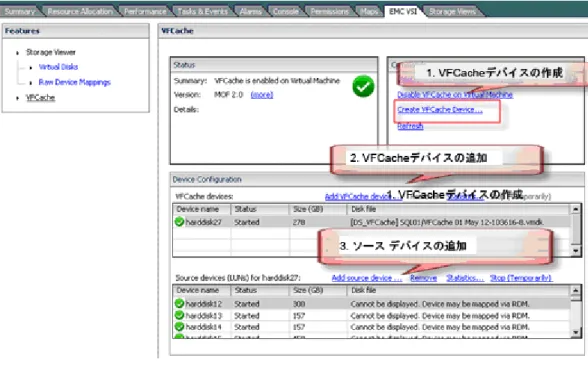Click the Refresh link in commands panel
Screen dimensions: 588x374
[x=410, y=126]
